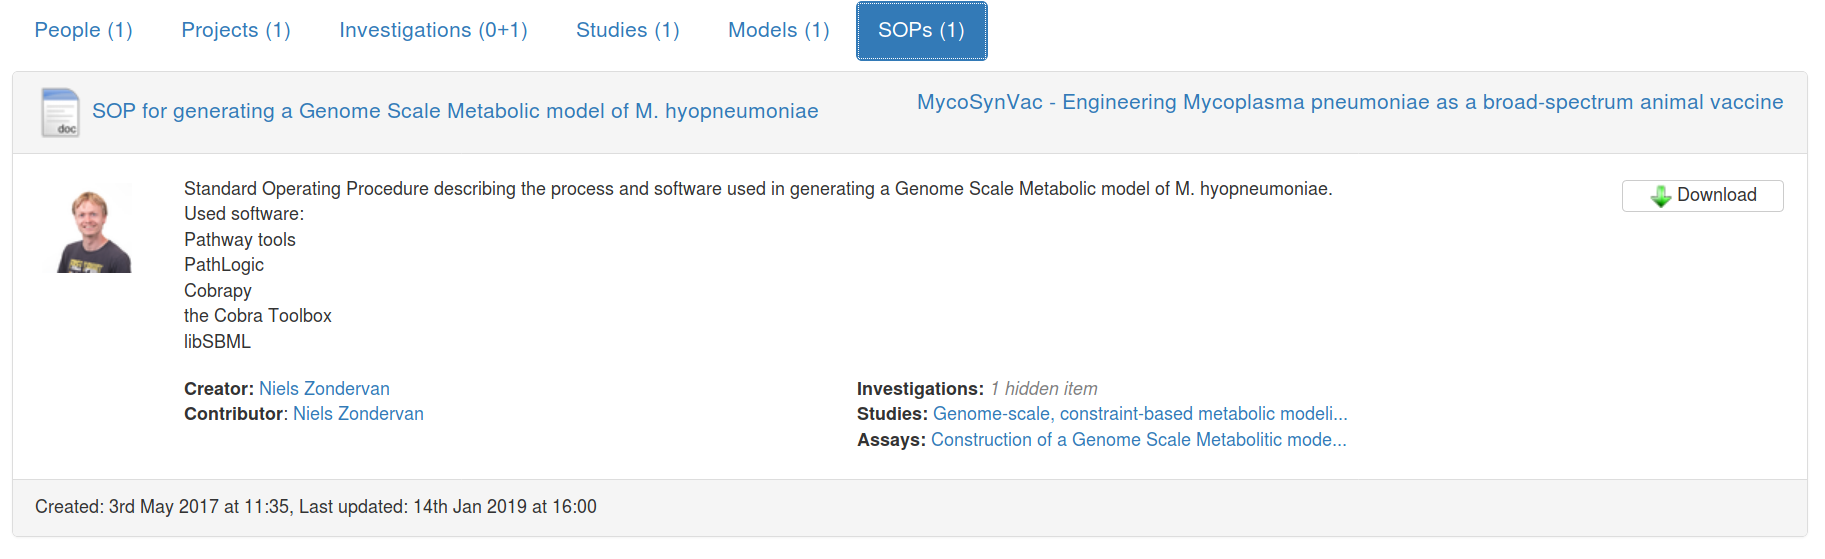
Task: Open the Investigations (0+1) tab
Action: coord(433,30)
